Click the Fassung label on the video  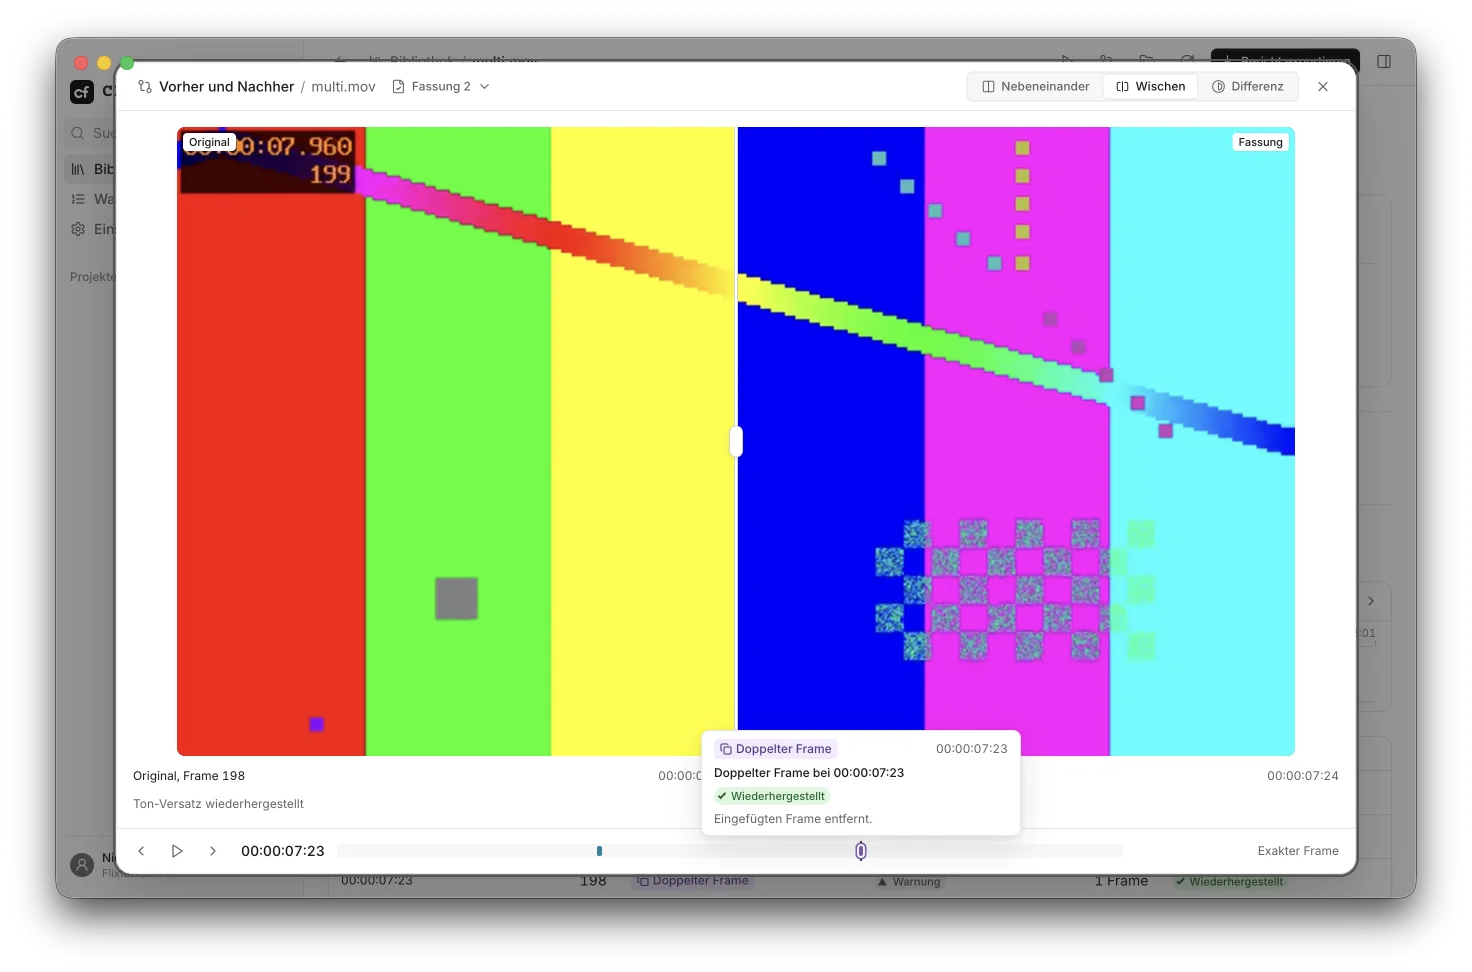pos(1260,143)
